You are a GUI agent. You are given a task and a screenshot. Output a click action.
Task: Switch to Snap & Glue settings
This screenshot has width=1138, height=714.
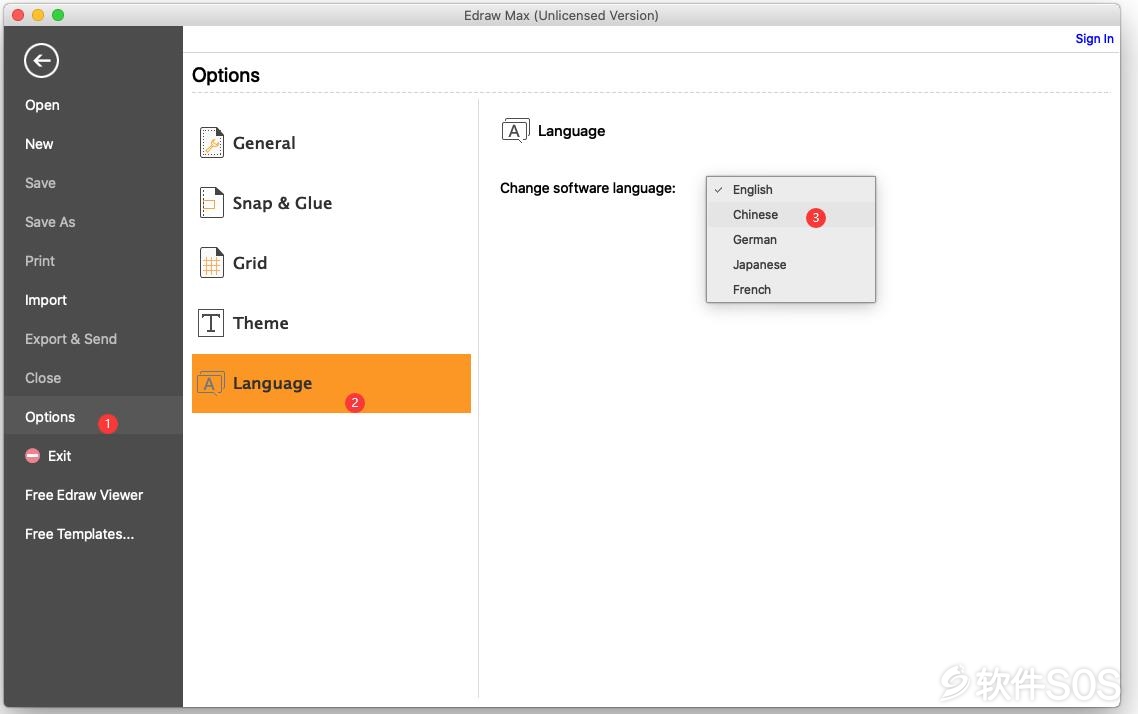[331, 203]
